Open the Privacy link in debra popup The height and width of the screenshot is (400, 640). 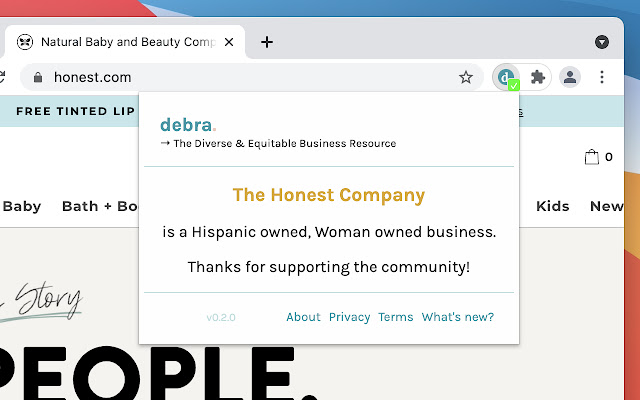click(349, 317)
